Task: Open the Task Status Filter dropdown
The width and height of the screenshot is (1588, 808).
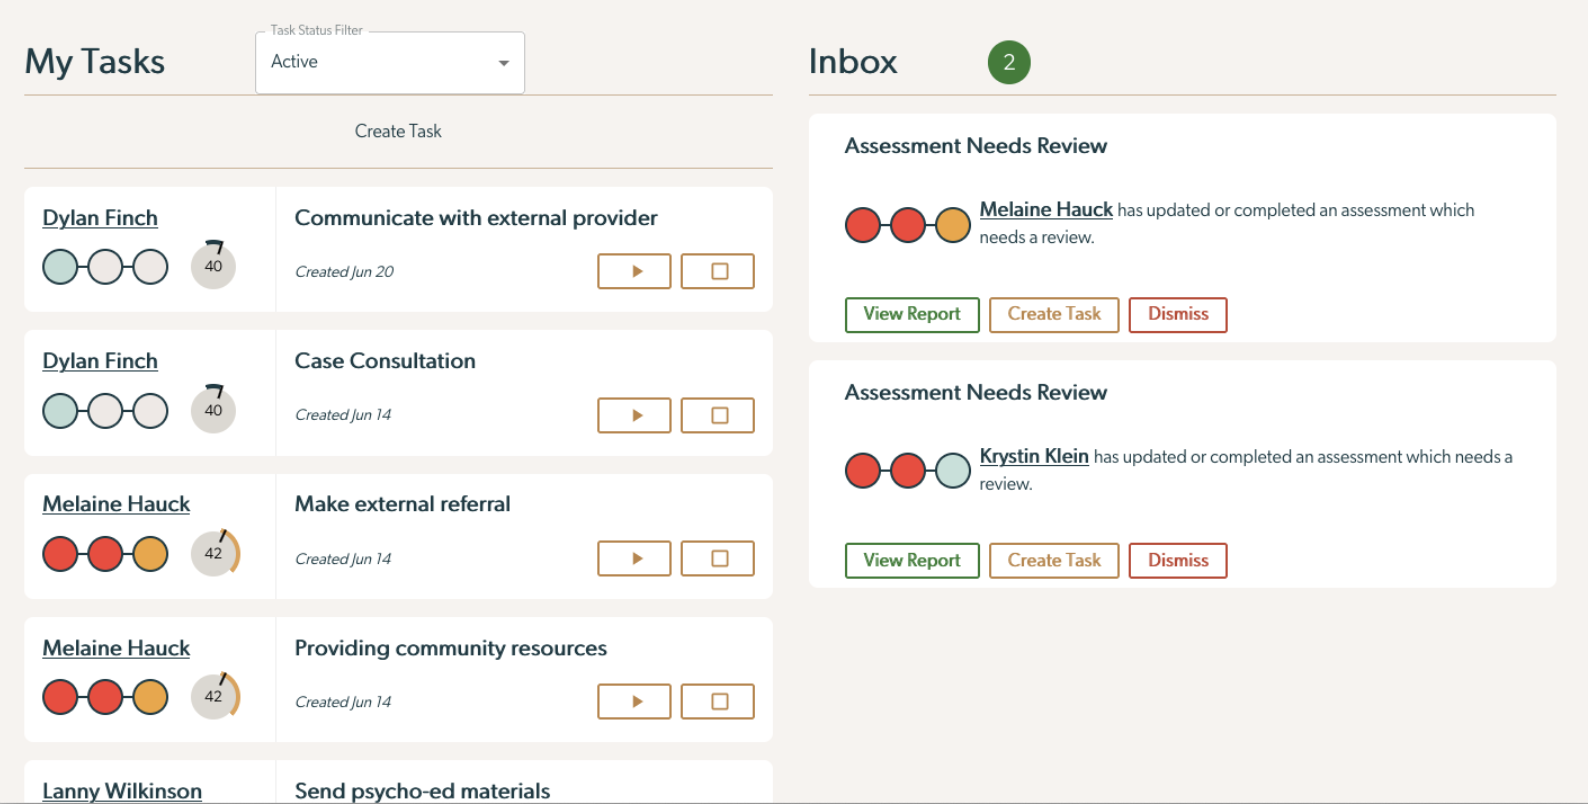Action: click(390, 62)
